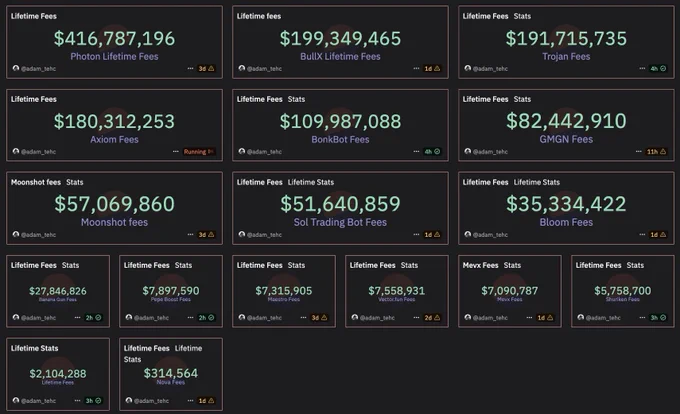The width and height of the screenshot is (680, 414).
Task: Switch to Stats tab on Trojan Fees card
Action: (522, 16)
